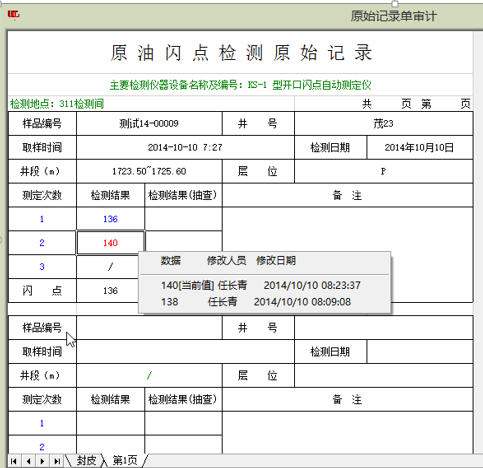Go to first sheet navigation arrow
Image resolution: width=483 pixels, height=468 pixels.
pos(14,461)
